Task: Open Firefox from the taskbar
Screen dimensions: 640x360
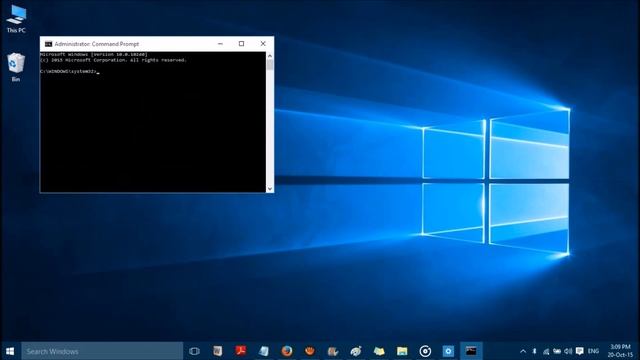Action: coord(287,351)
